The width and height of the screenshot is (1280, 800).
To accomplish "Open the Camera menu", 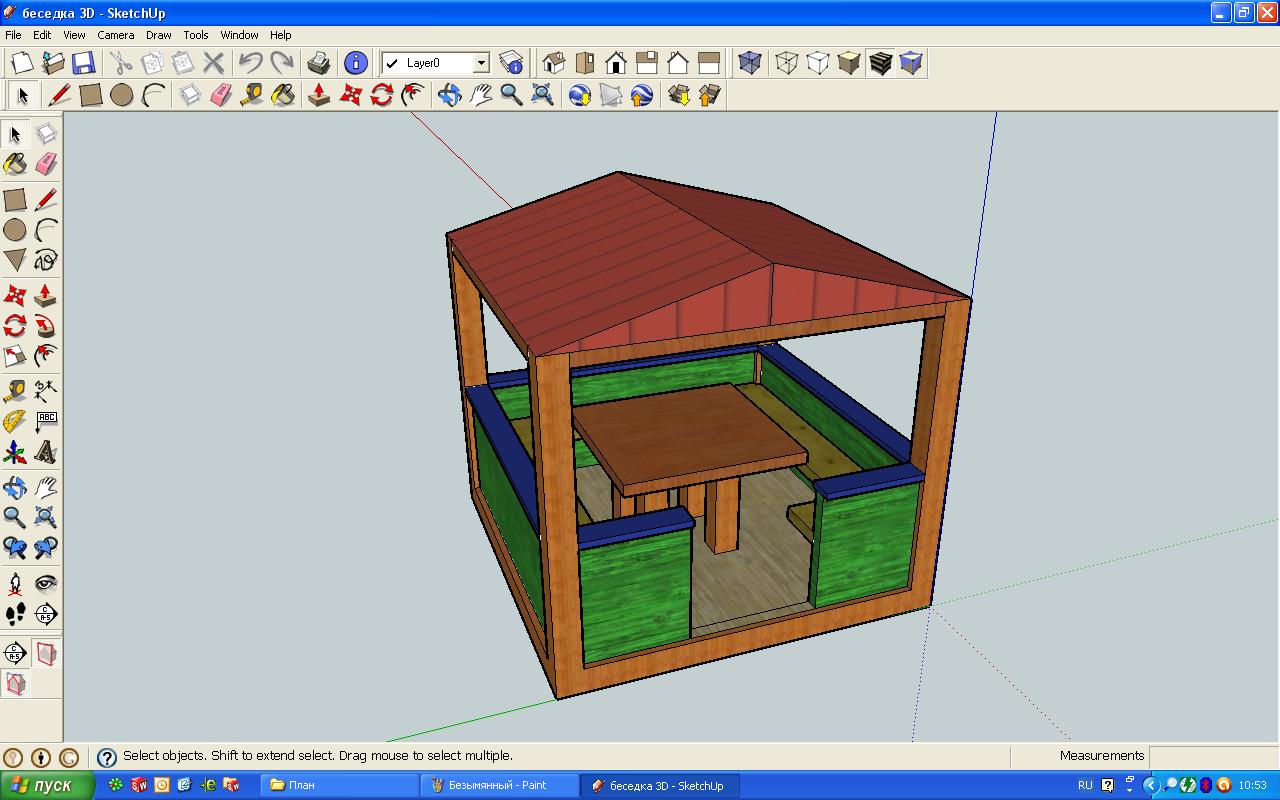I will pos(116,35).
